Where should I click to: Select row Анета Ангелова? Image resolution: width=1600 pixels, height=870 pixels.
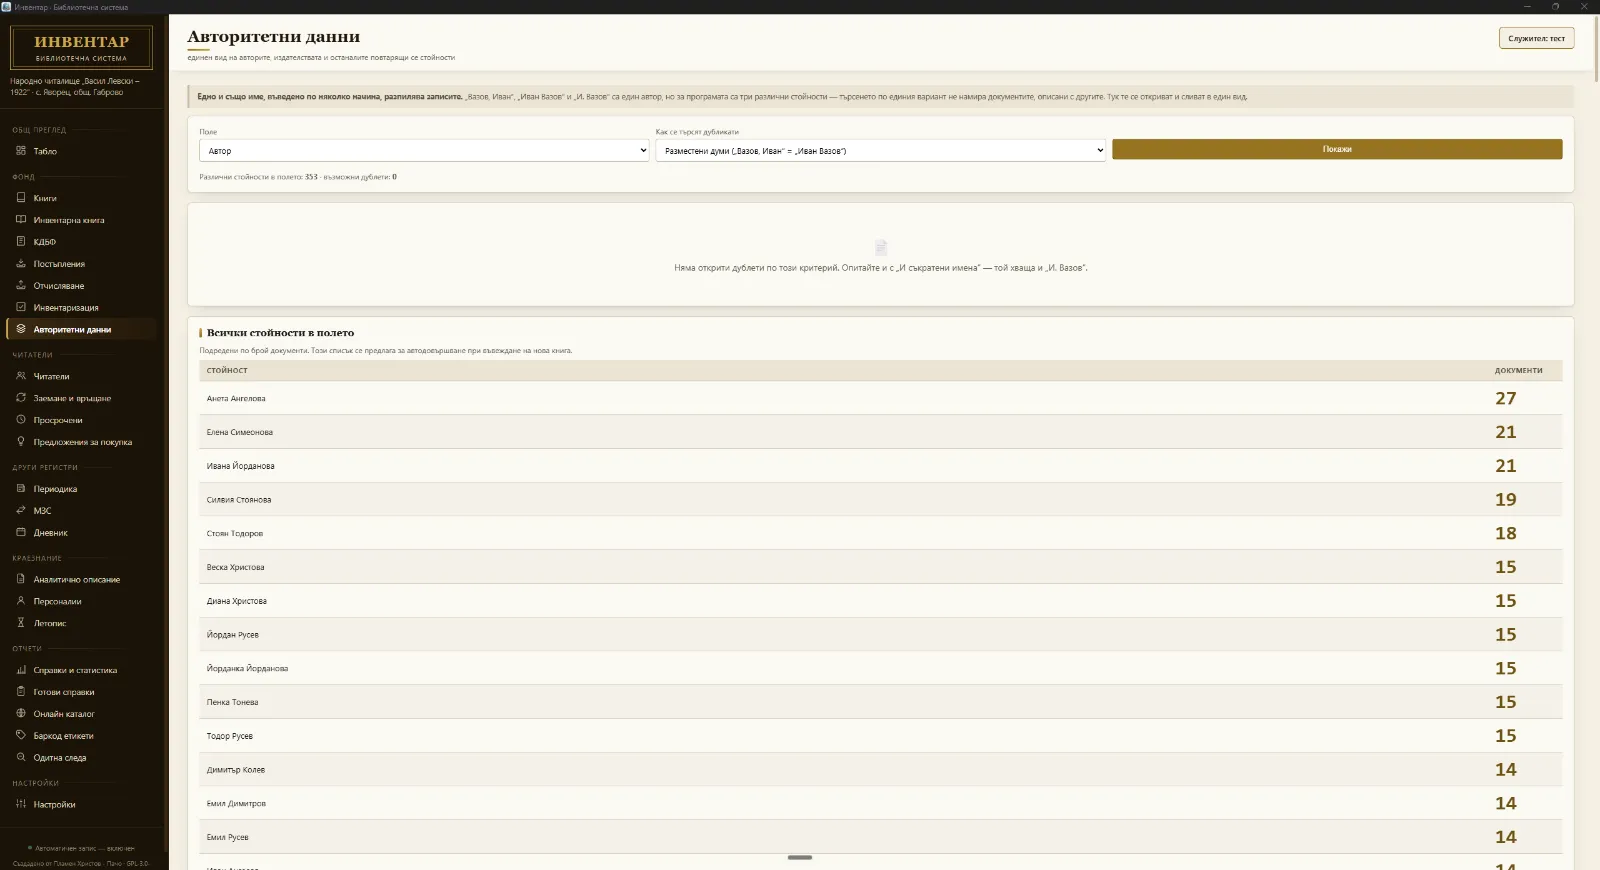click(x=880, y=398)
